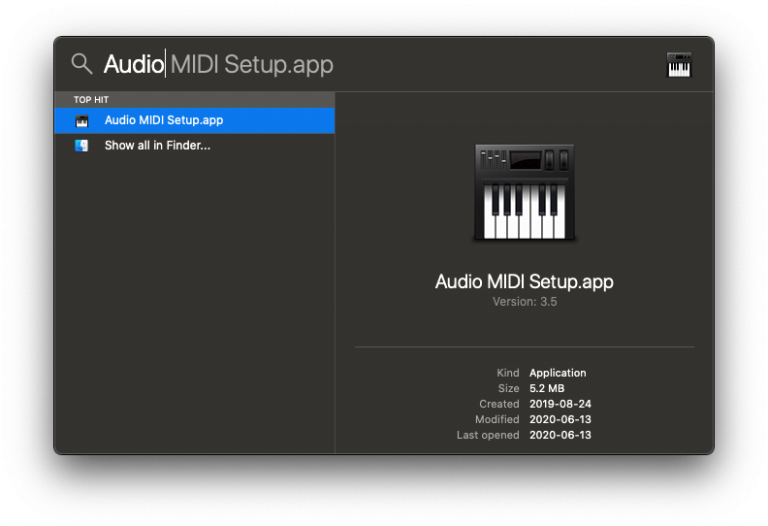Image resolution: width=768 pixels, height=526 pixels.
Task: Click the Audio MIDI Setup.app preview title
Action: [x=524, y=282]
